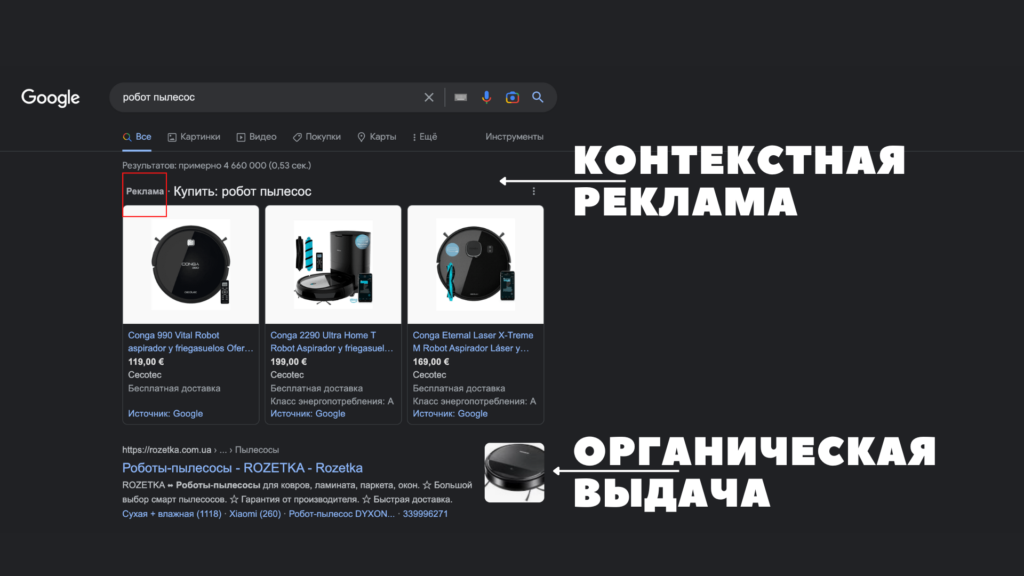Image resolution: width=1024 pixels, height=576 pixels.
Task: Open the on-screen keyboard icon
Action: [460, 97]
